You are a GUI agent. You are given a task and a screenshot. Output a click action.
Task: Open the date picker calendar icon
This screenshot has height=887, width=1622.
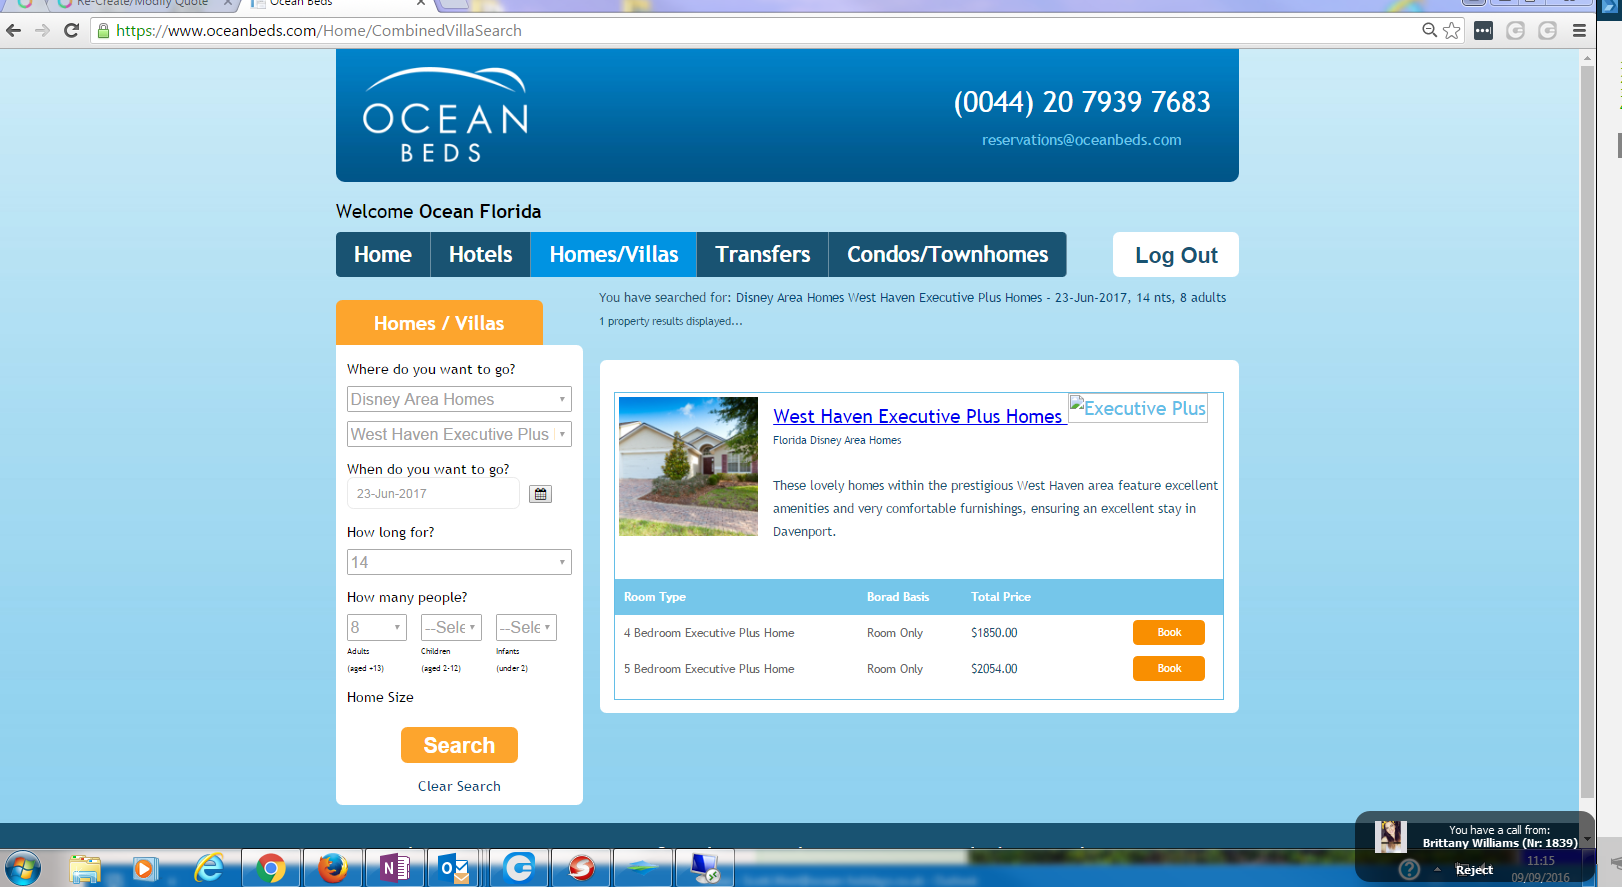pyautogui.click(x=540, y=494)
